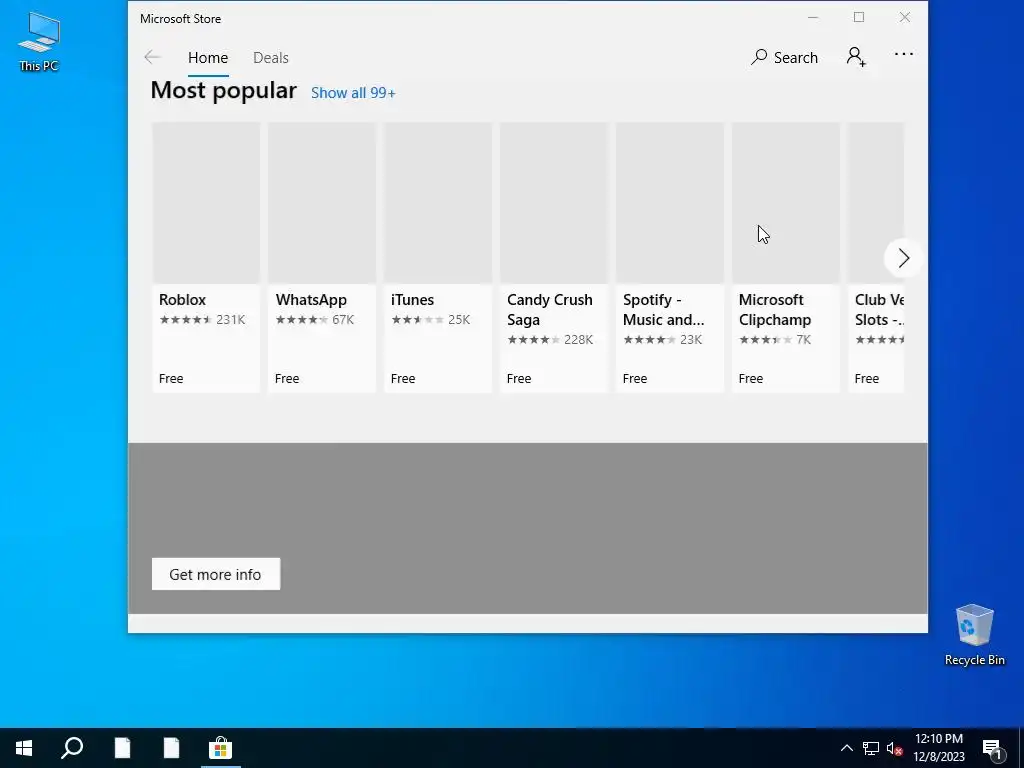
Task: Click the muted volume tray icon
Action: pyautogui.click(x=894, y=748)
